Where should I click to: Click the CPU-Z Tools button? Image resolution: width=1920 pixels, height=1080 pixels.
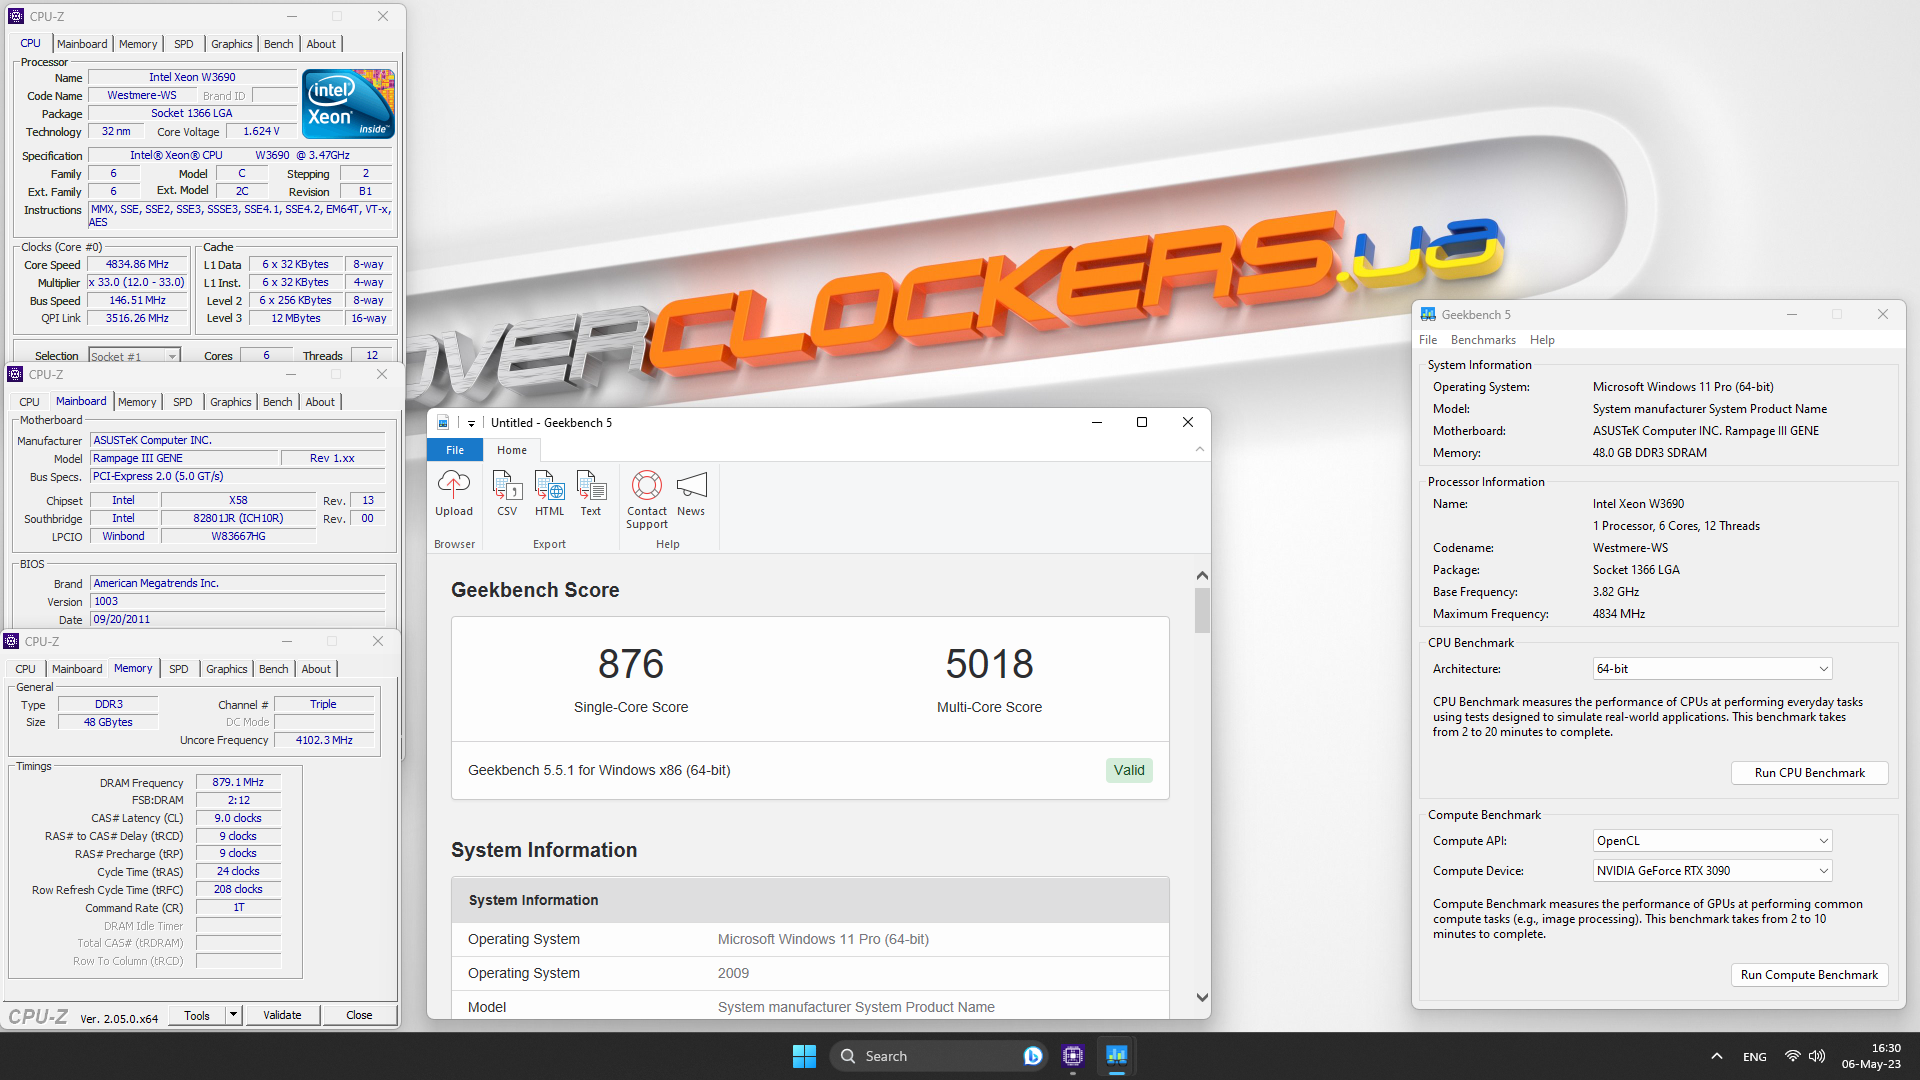click(197, 1015)
